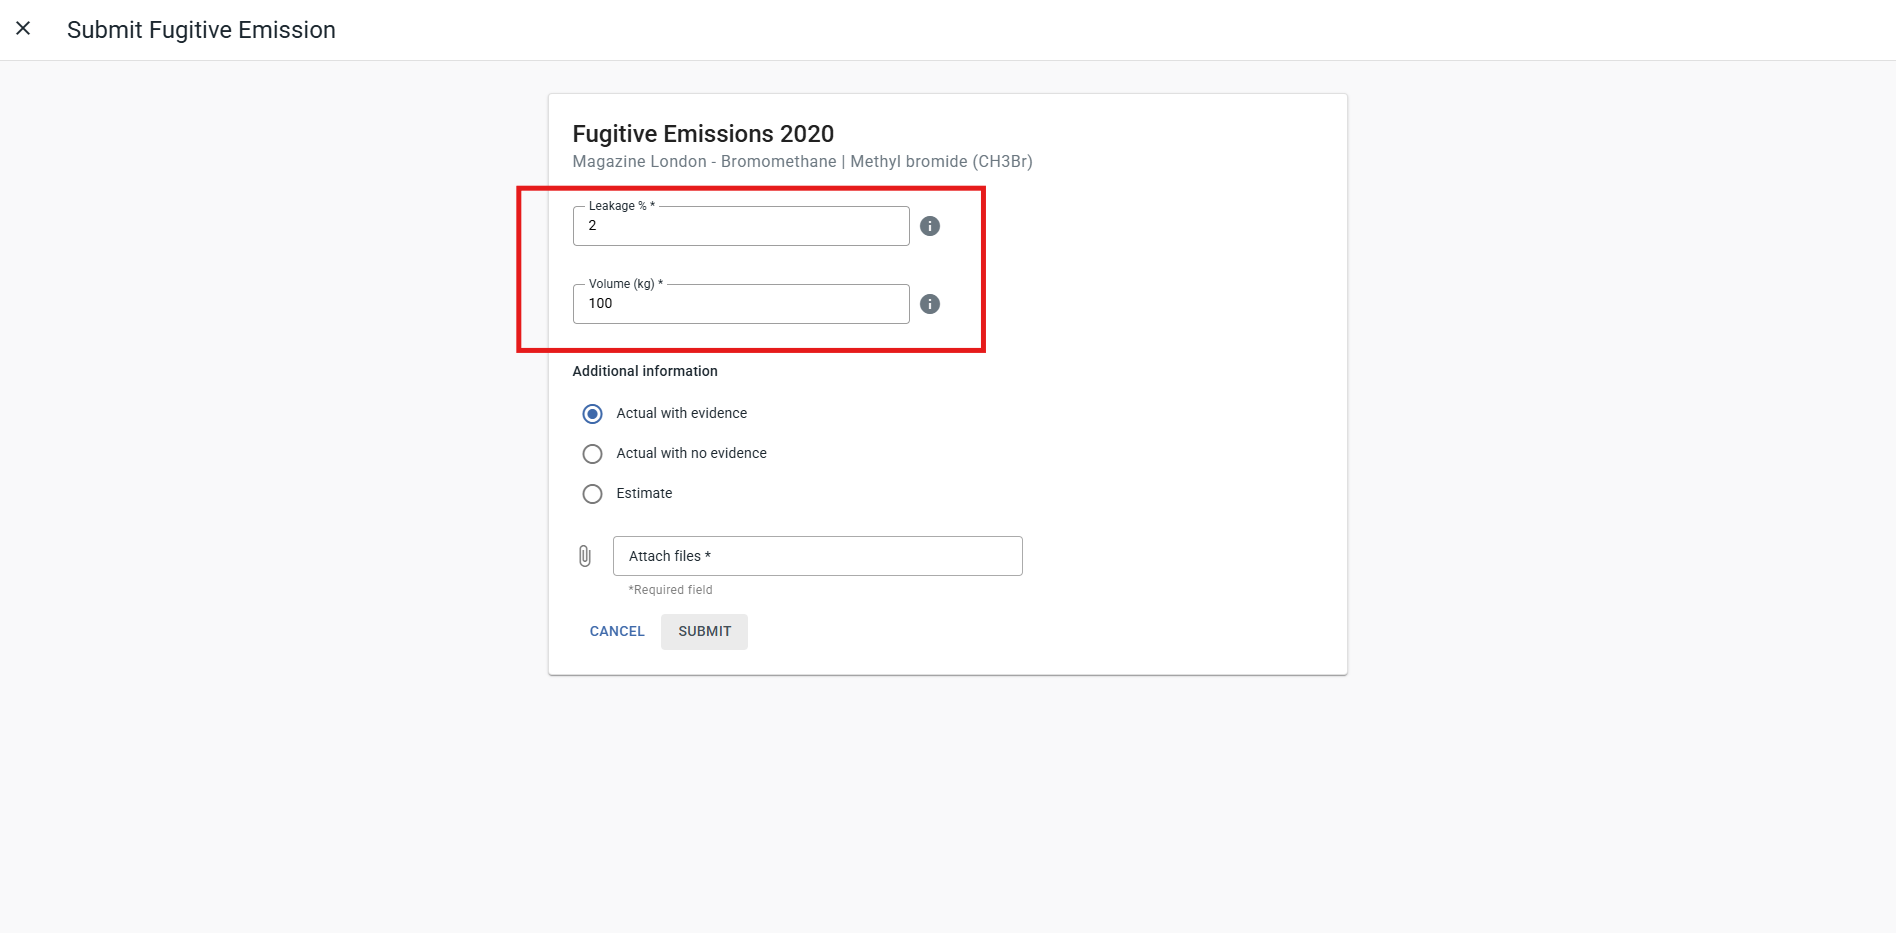
Task: Click the Required field note
Action: (670, 590)
